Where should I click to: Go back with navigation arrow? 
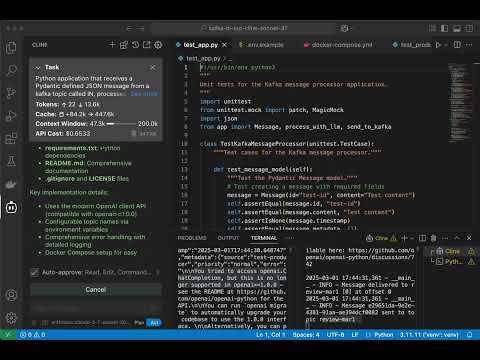[129, 28]
